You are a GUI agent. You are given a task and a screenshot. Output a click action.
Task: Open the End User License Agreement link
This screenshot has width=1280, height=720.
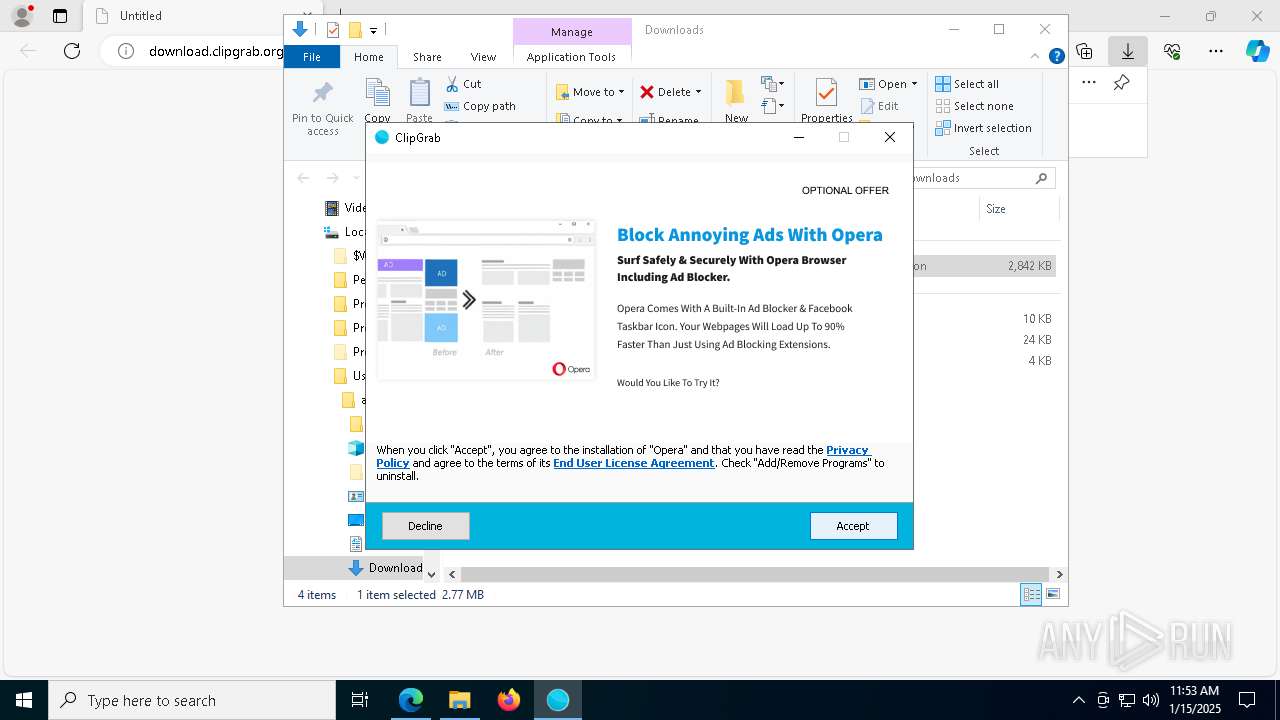634,463
